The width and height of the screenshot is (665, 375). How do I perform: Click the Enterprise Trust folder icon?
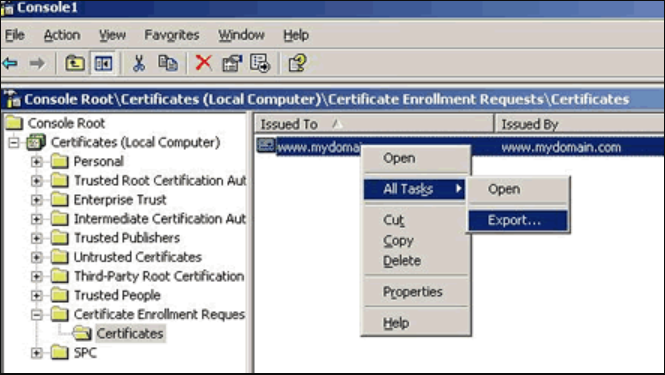59,199
